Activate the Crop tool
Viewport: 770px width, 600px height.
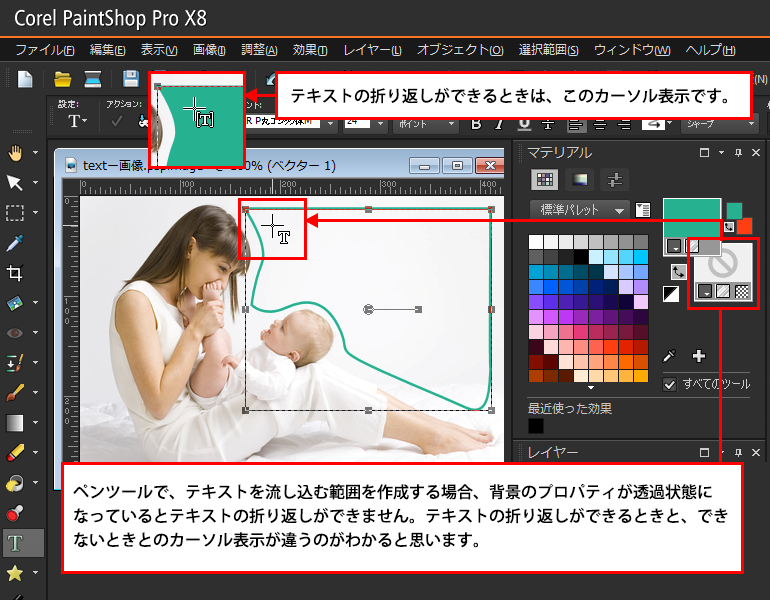15,273
